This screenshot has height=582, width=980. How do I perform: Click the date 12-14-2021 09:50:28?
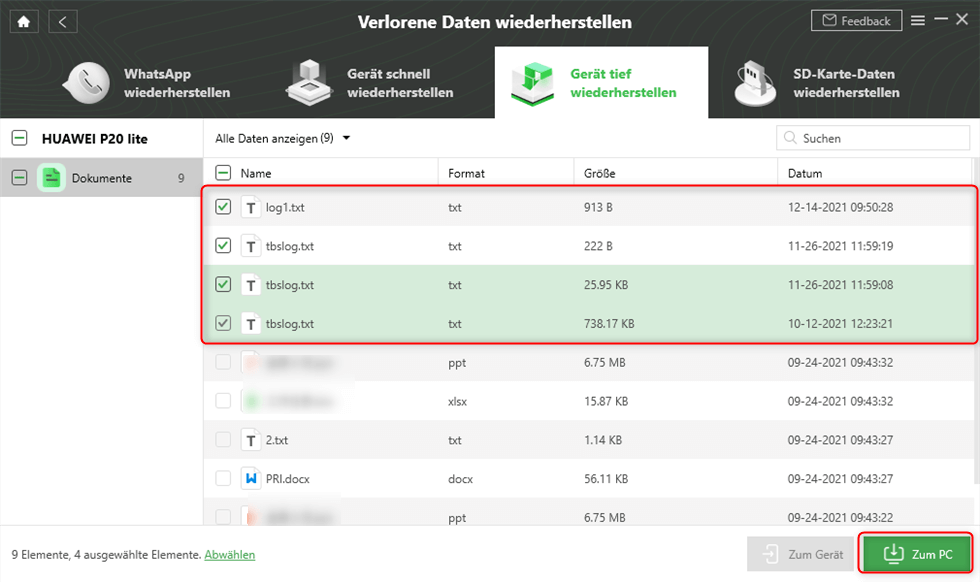coord(840,208)
